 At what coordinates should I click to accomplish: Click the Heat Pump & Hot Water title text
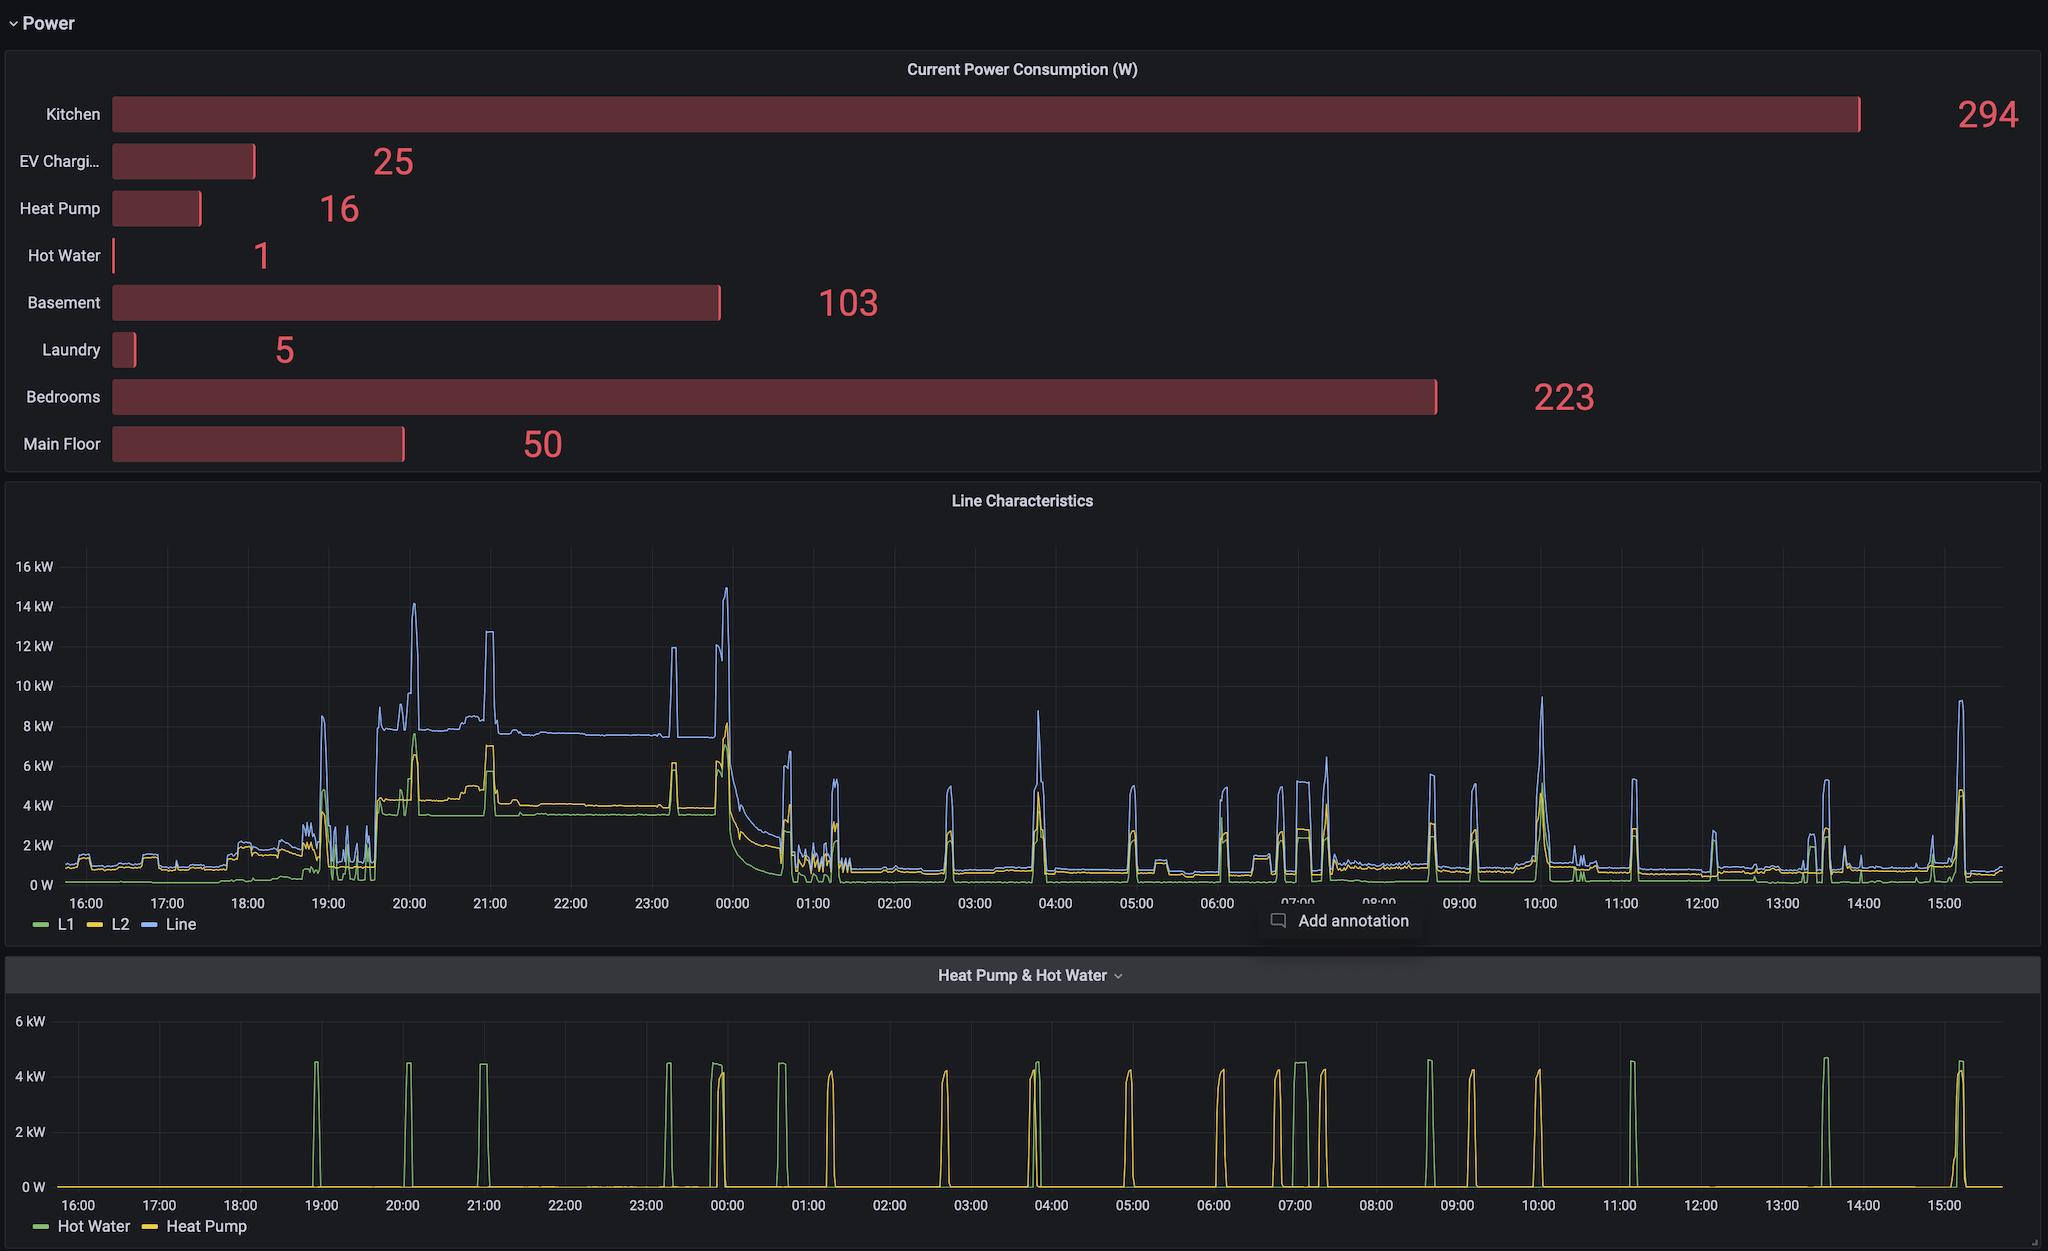[1021, 976]
